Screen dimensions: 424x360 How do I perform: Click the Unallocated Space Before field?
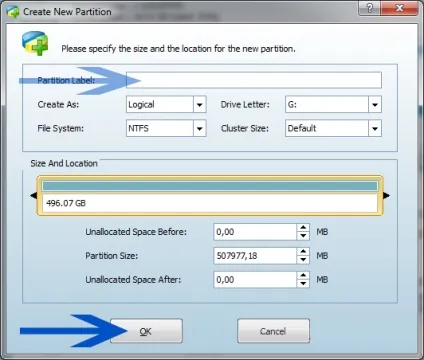(x=255, y=232)
